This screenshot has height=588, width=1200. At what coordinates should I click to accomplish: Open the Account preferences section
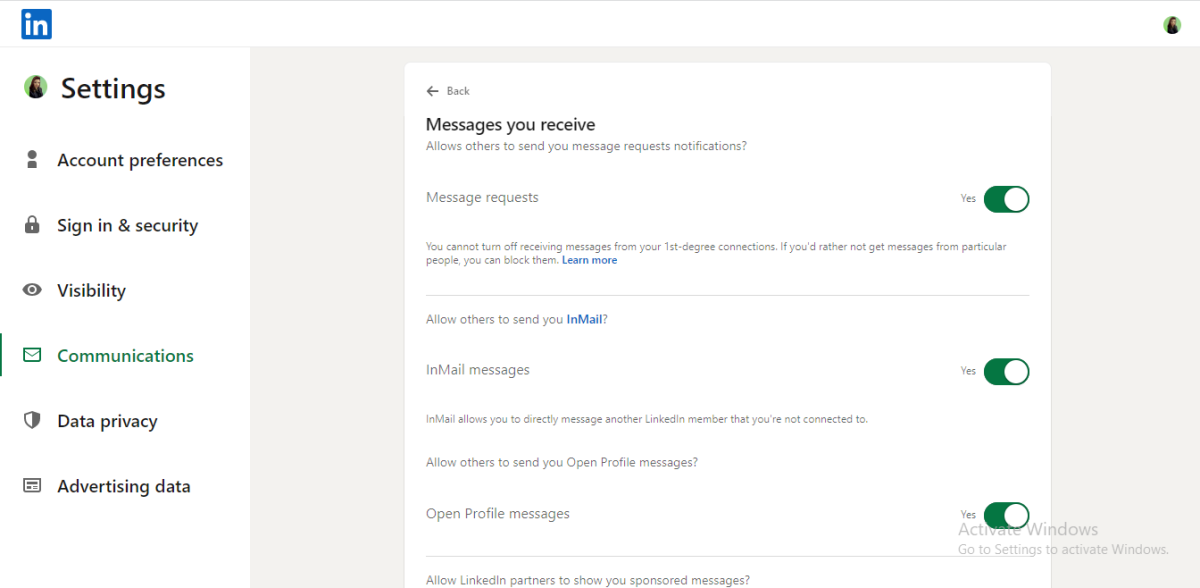point(140,160)
